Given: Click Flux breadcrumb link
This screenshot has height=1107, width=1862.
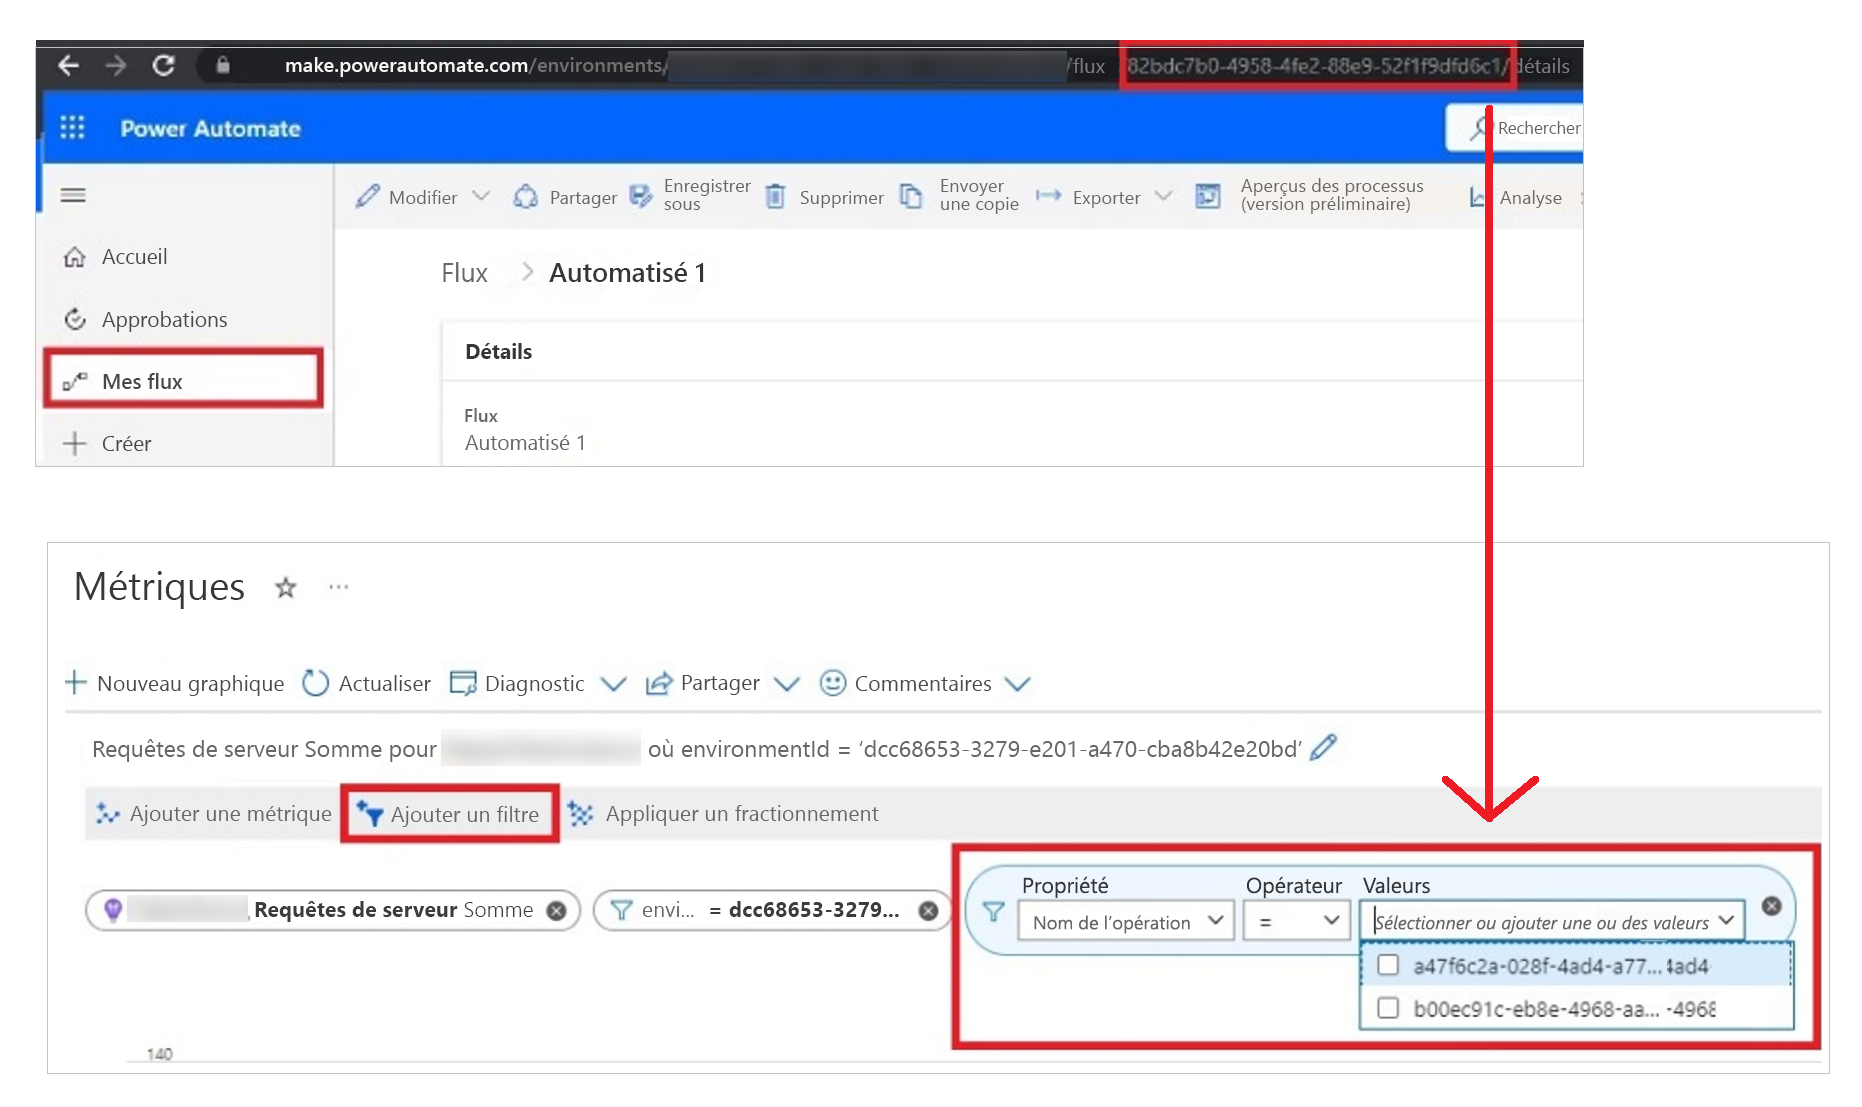Looking at the screenshot, I should click(464, 273).
